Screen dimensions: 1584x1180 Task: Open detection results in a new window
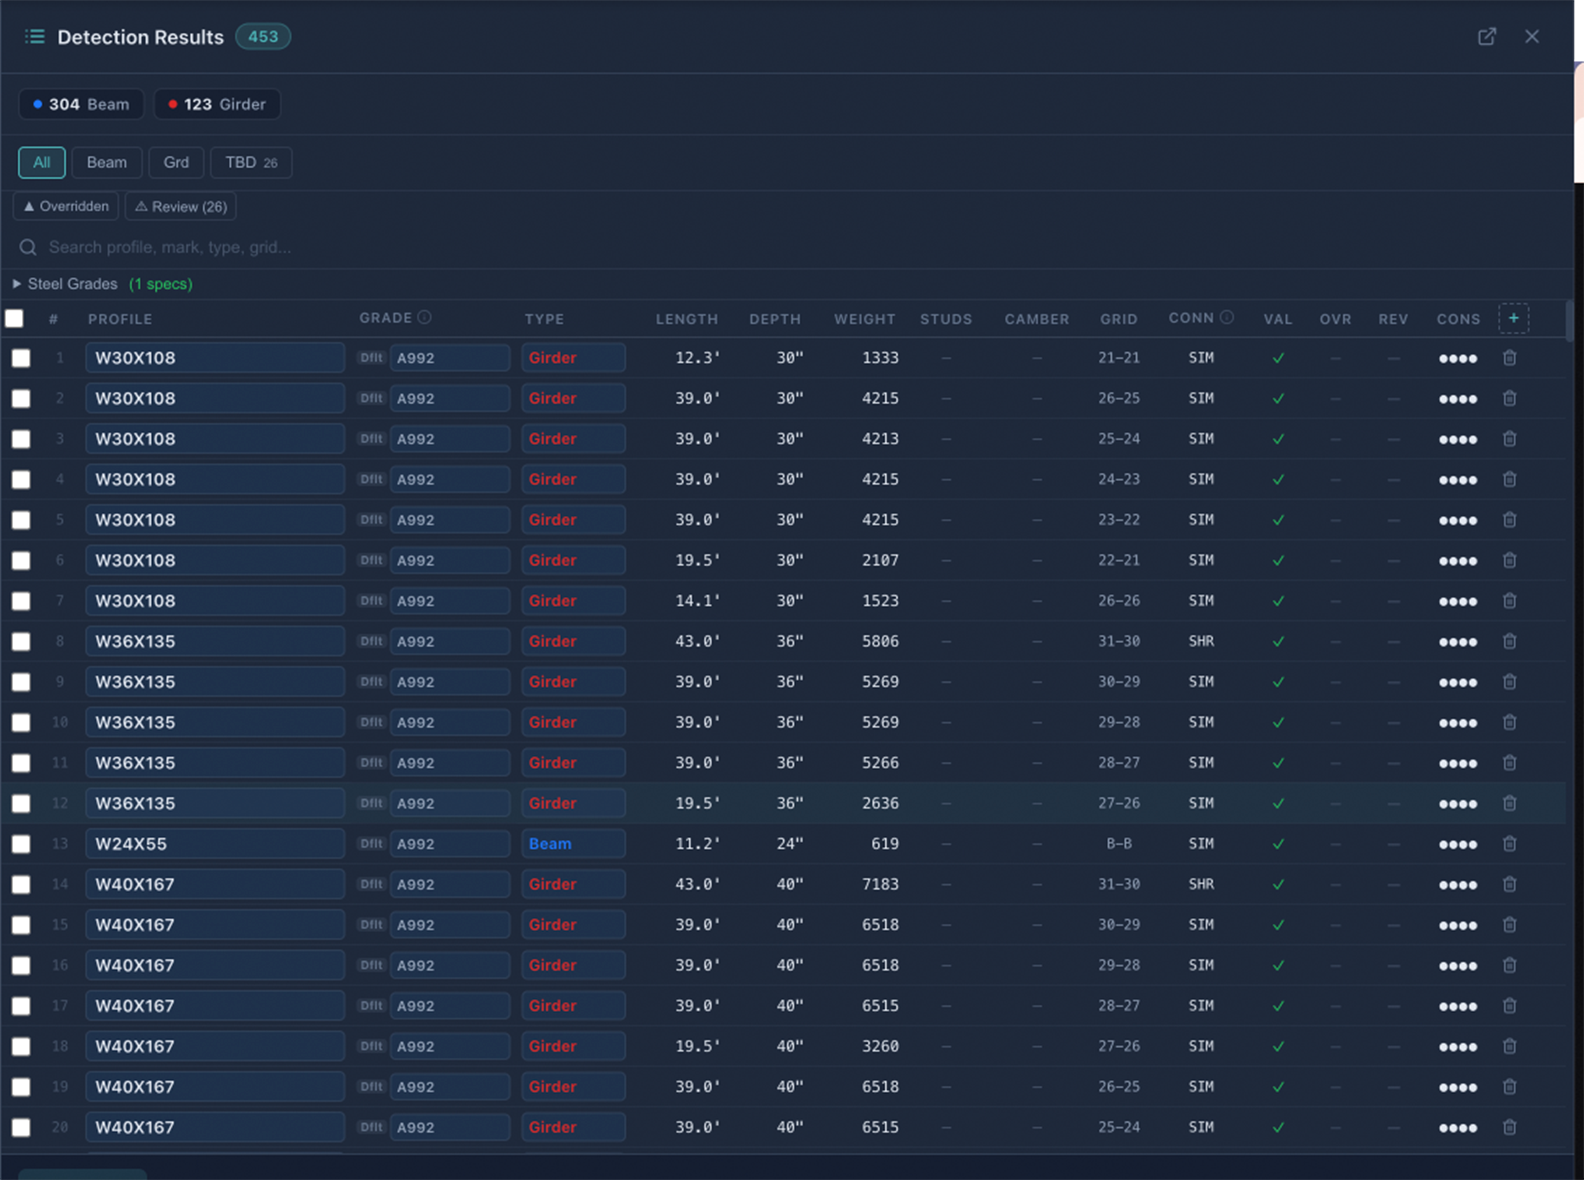tap(1487, 37)
